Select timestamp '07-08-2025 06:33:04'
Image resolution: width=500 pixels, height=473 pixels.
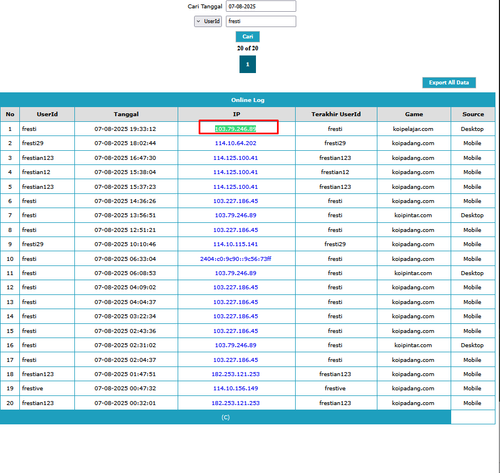point(125,259)
